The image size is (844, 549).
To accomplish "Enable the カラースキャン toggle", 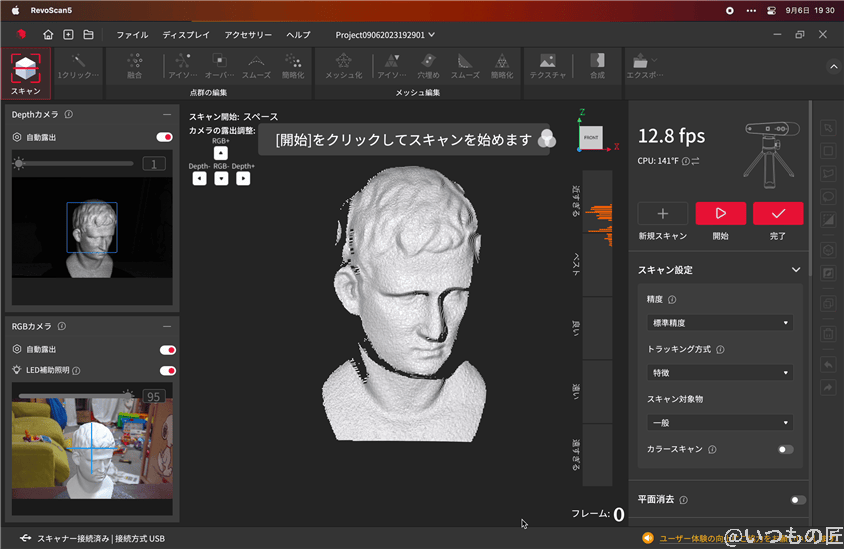I will coord(785,450).
